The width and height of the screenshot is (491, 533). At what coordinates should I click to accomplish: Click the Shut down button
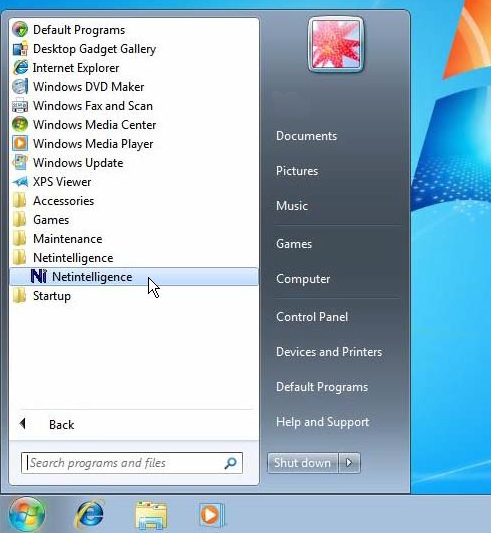pyautogui.click(x=303, y=463)
